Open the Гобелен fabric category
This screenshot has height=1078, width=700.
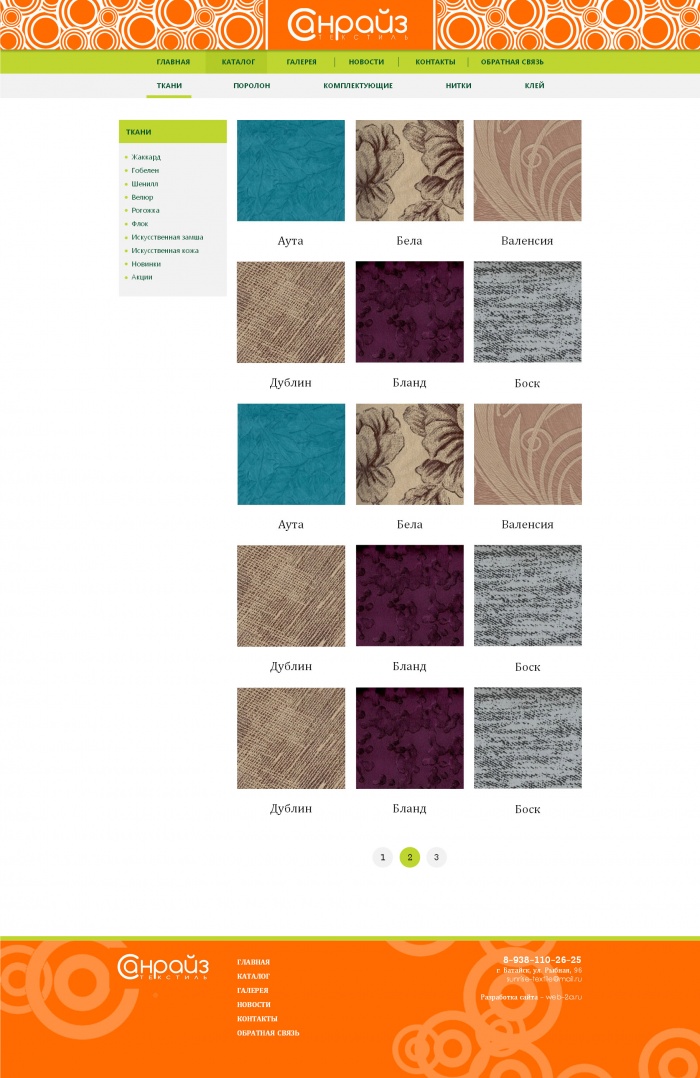click(x=145, y=170)
